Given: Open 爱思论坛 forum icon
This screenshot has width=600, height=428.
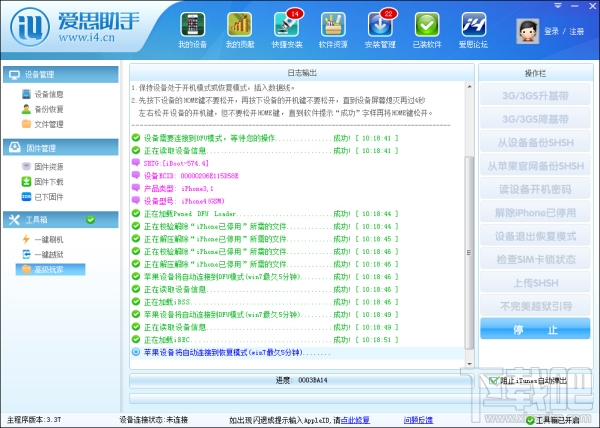Looking at the screenshot, I should pyautogui.click(x=474, y=31).
